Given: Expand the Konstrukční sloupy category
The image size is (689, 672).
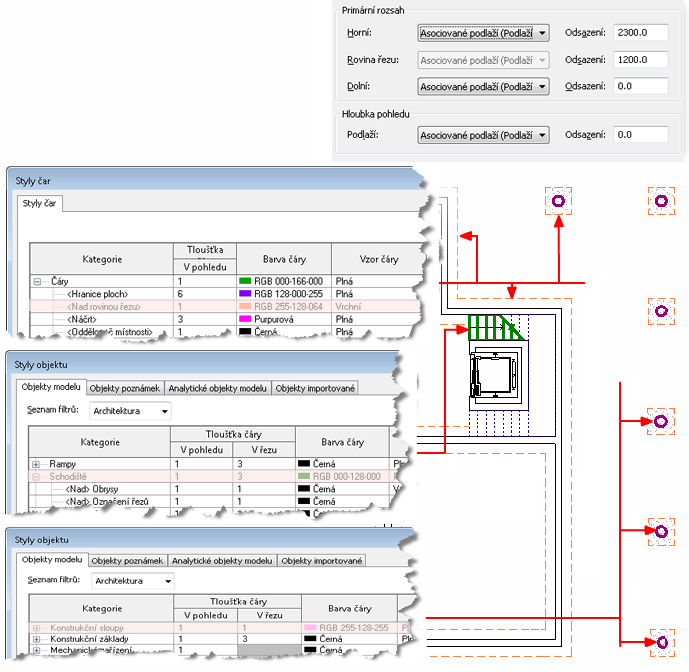Looking at the screenshot, I should [36, 628].
